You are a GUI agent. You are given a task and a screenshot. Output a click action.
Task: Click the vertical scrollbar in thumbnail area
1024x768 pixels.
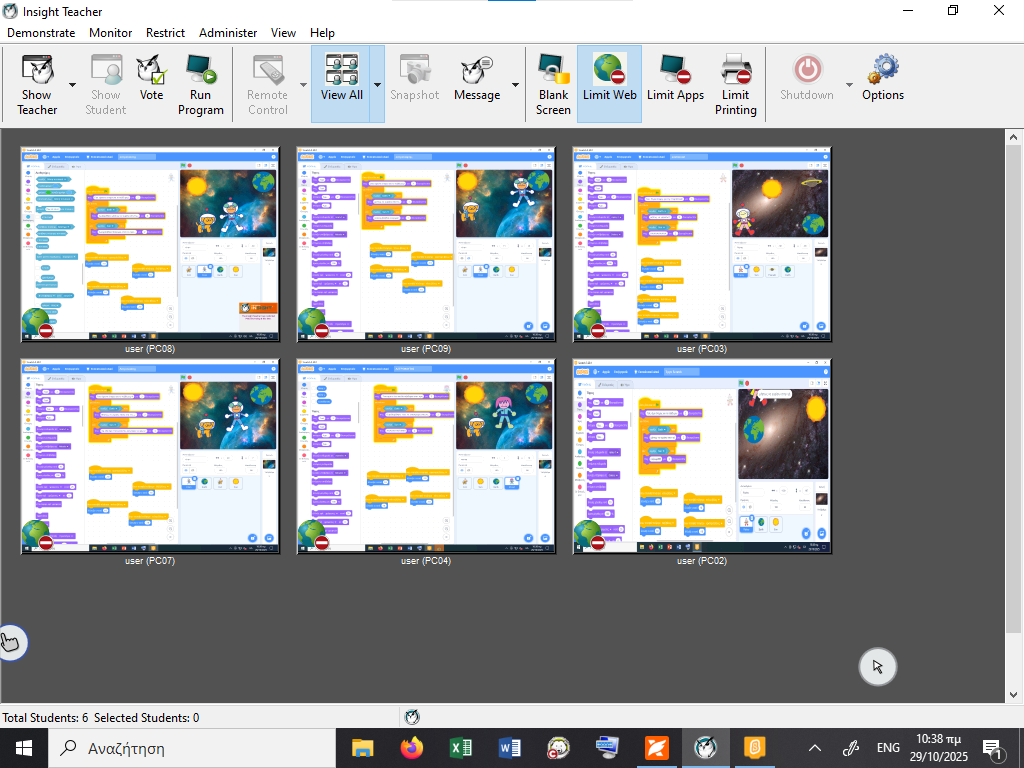(1014, 400)
